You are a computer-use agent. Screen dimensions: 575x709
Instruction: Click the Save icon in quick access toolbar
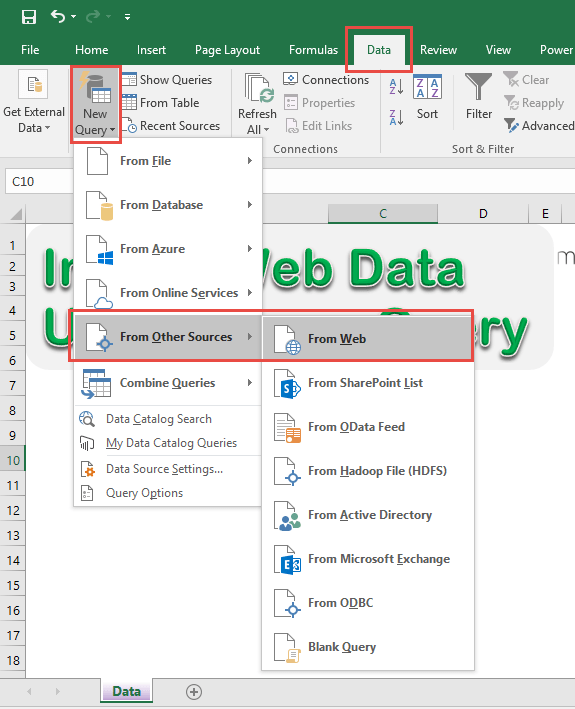pos(29,17)
